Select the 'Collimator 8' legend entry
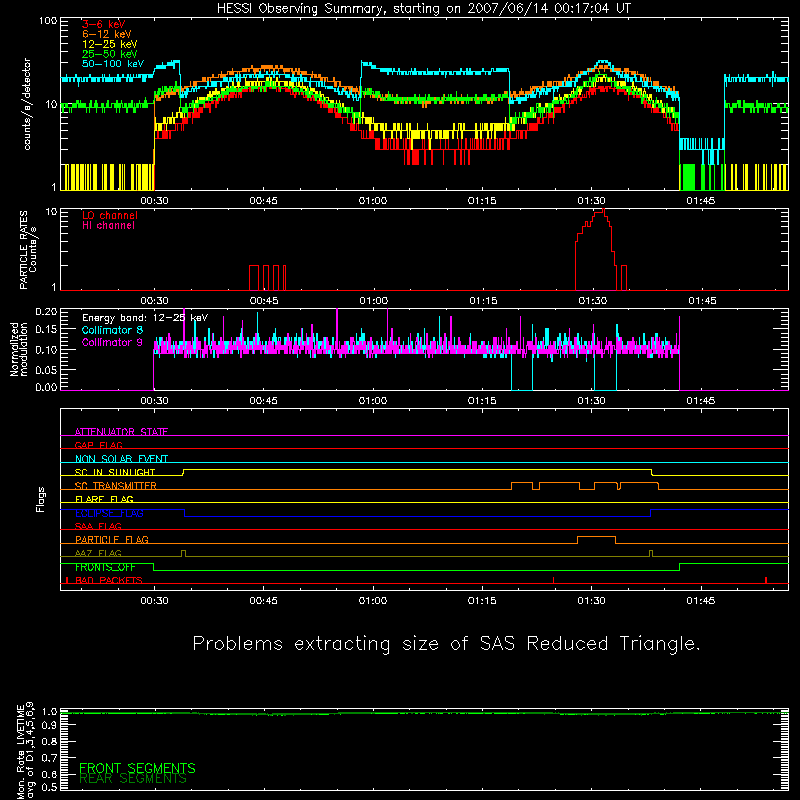The image size is (800, 800). coord(112,330)
